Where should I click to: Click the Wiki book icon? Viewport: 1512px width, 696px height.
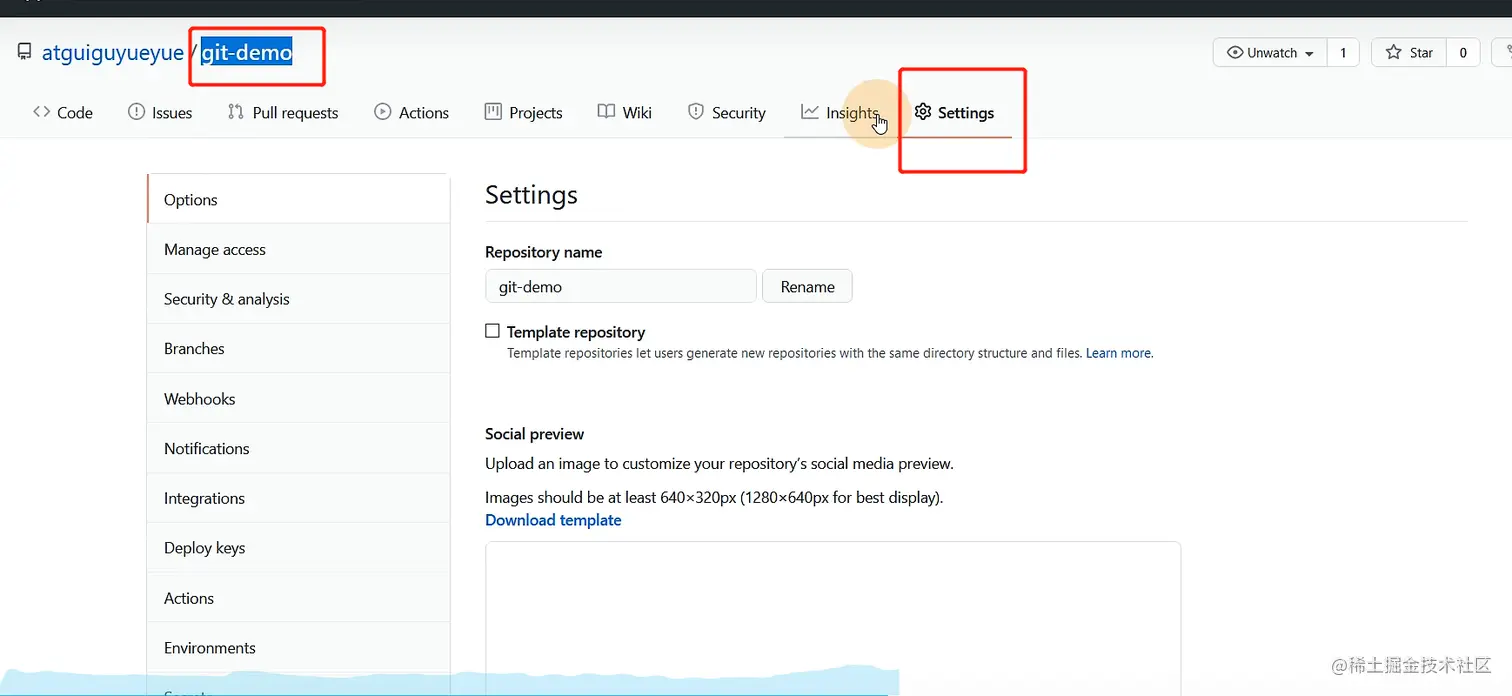coord(606,112)
